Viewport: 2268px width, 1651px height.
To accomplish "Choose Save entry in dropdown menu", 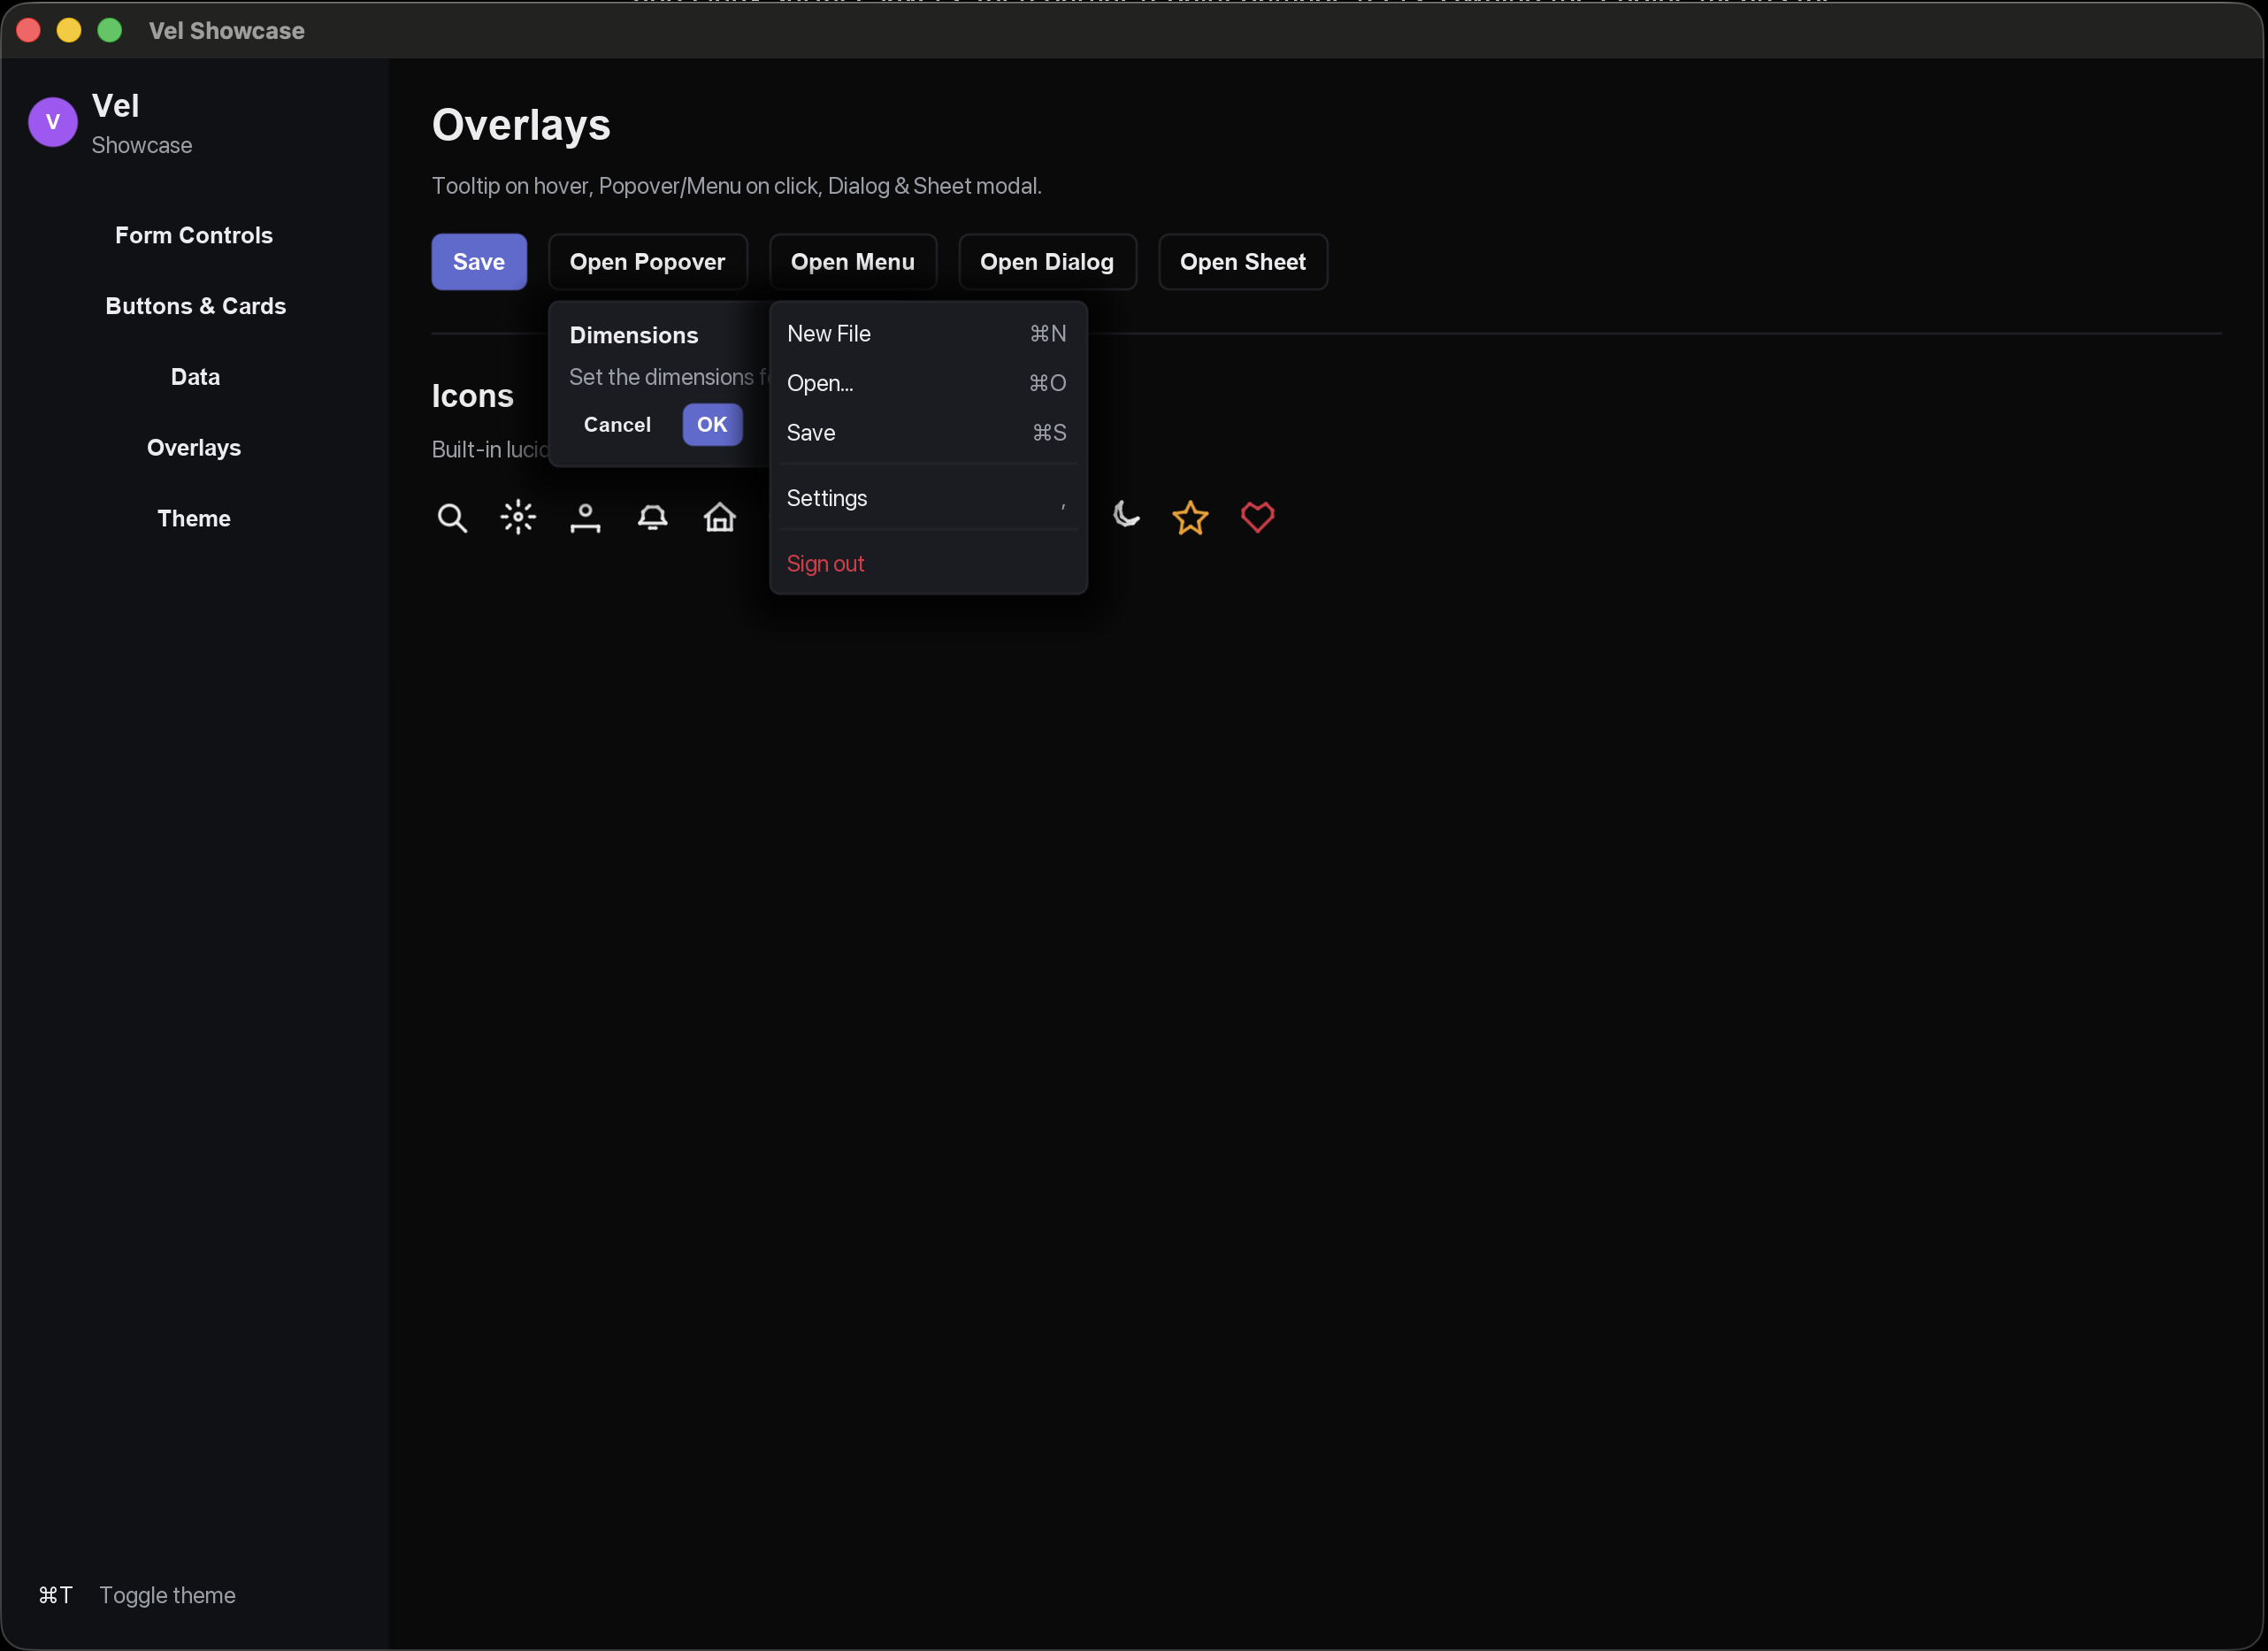I will coord(927,433).
